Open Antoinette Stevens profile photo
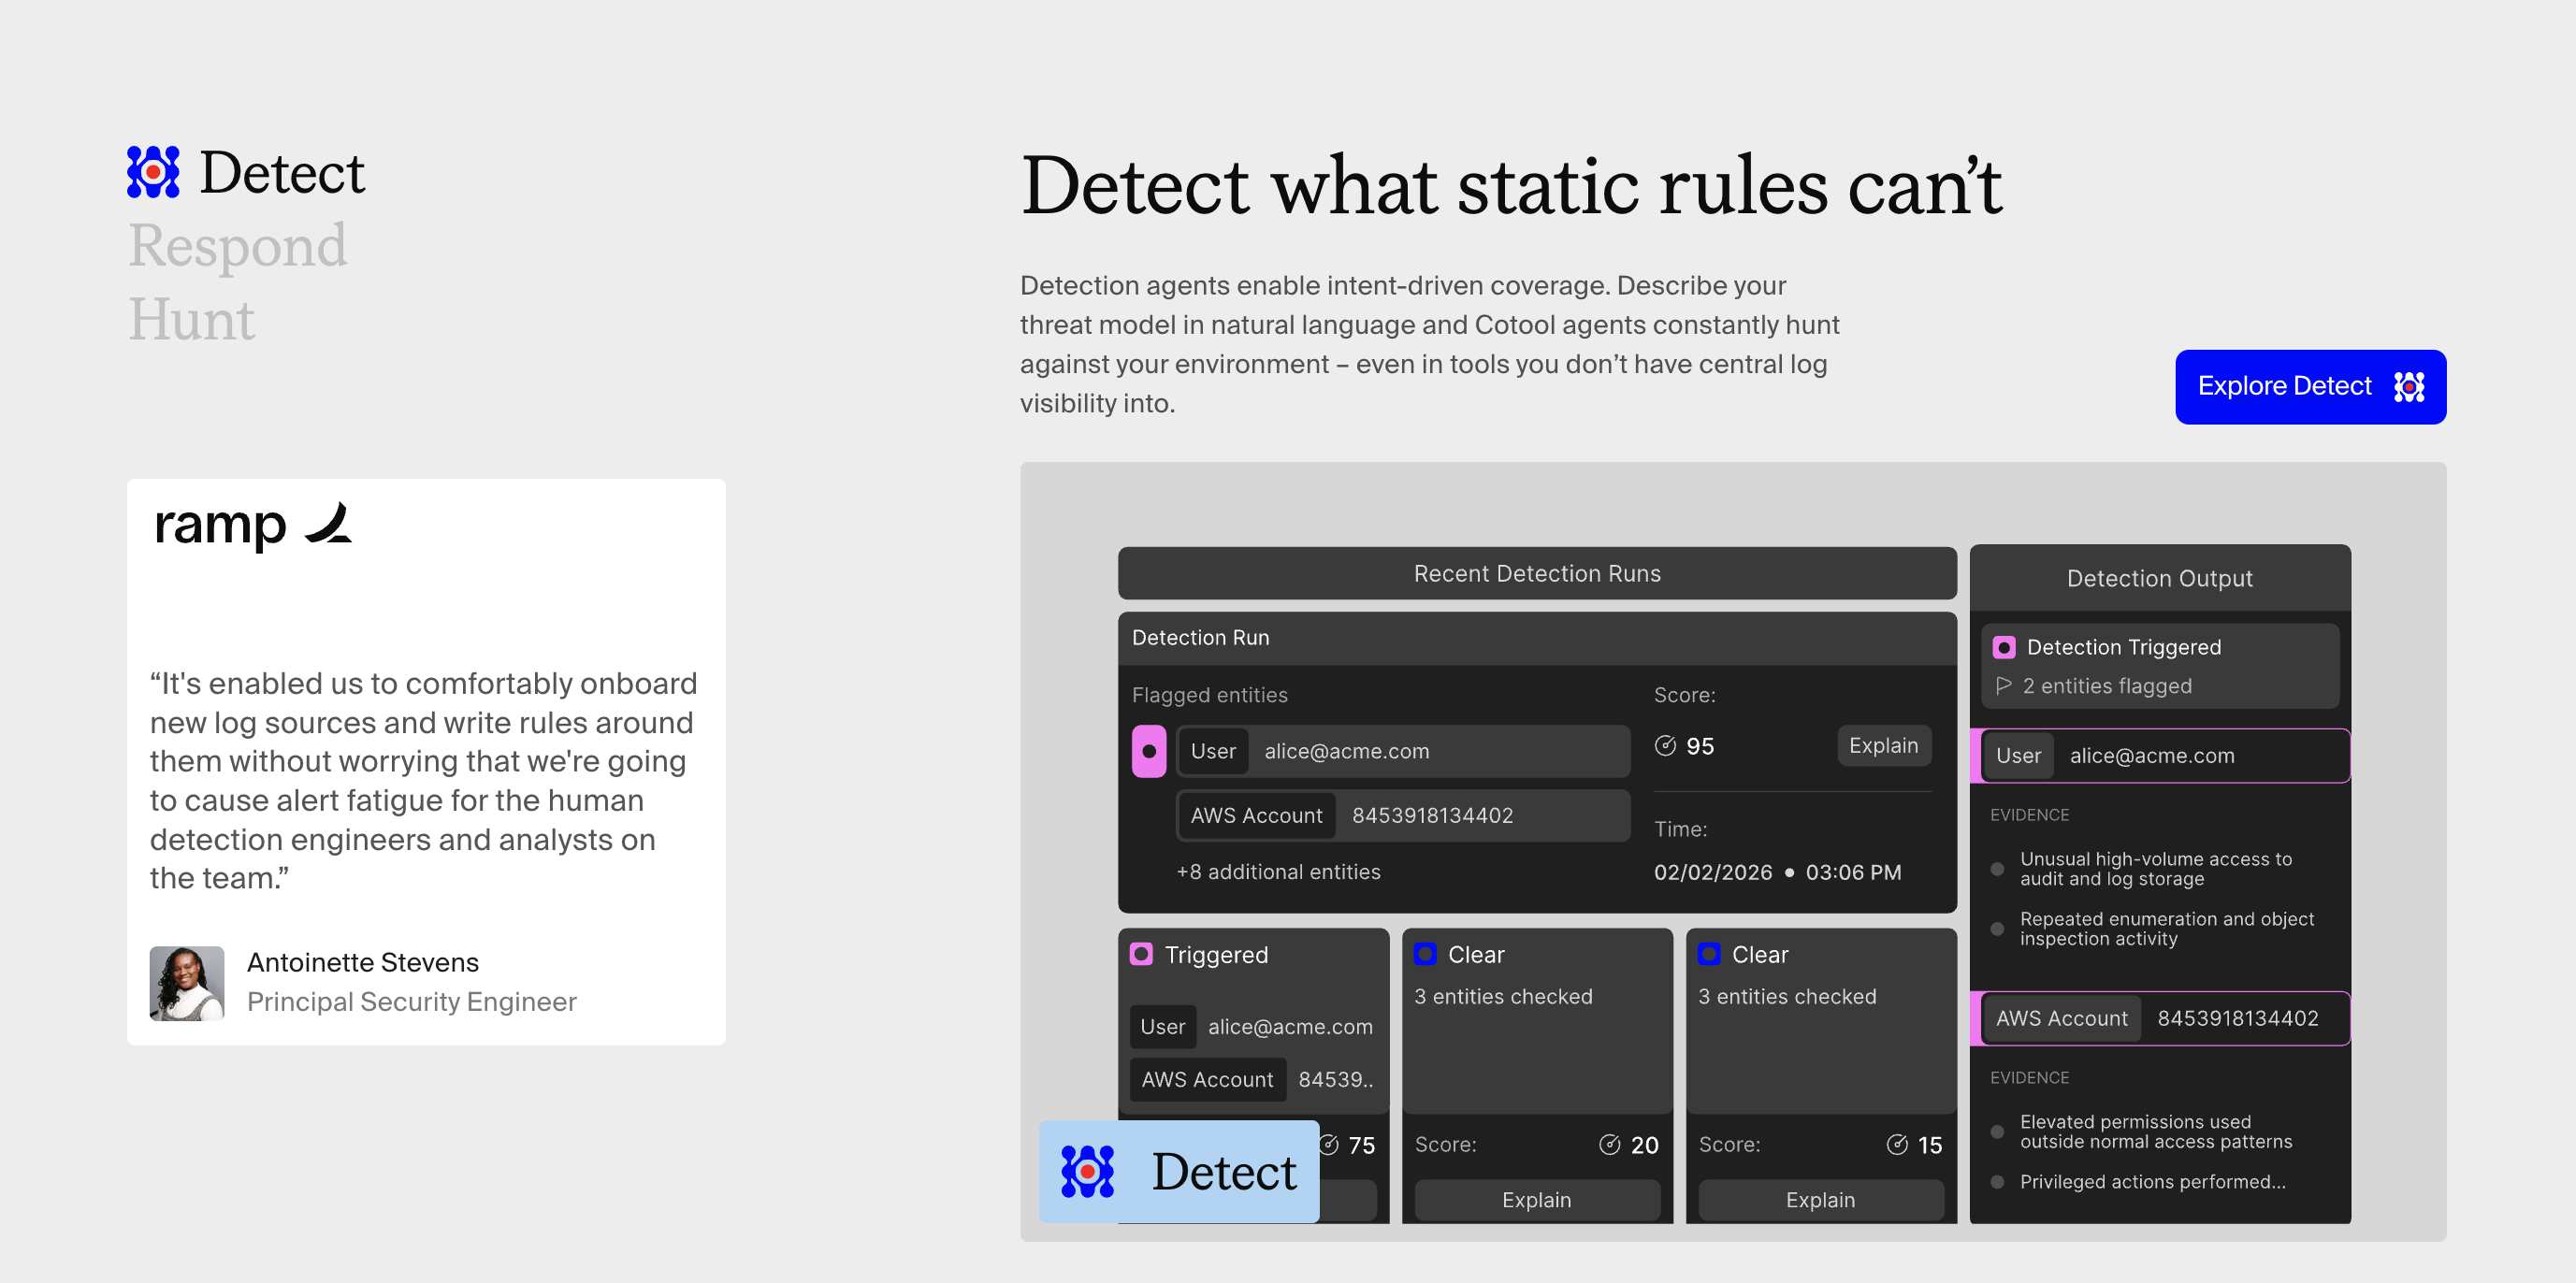The height and width of the screenshot is (1283, 2576). click(187, 983)
